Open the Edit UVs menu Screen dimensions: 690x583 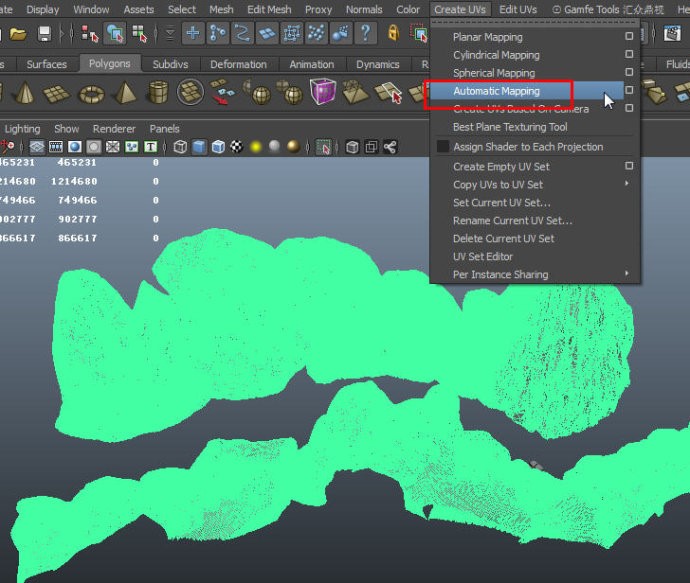[x=518, y=9]
